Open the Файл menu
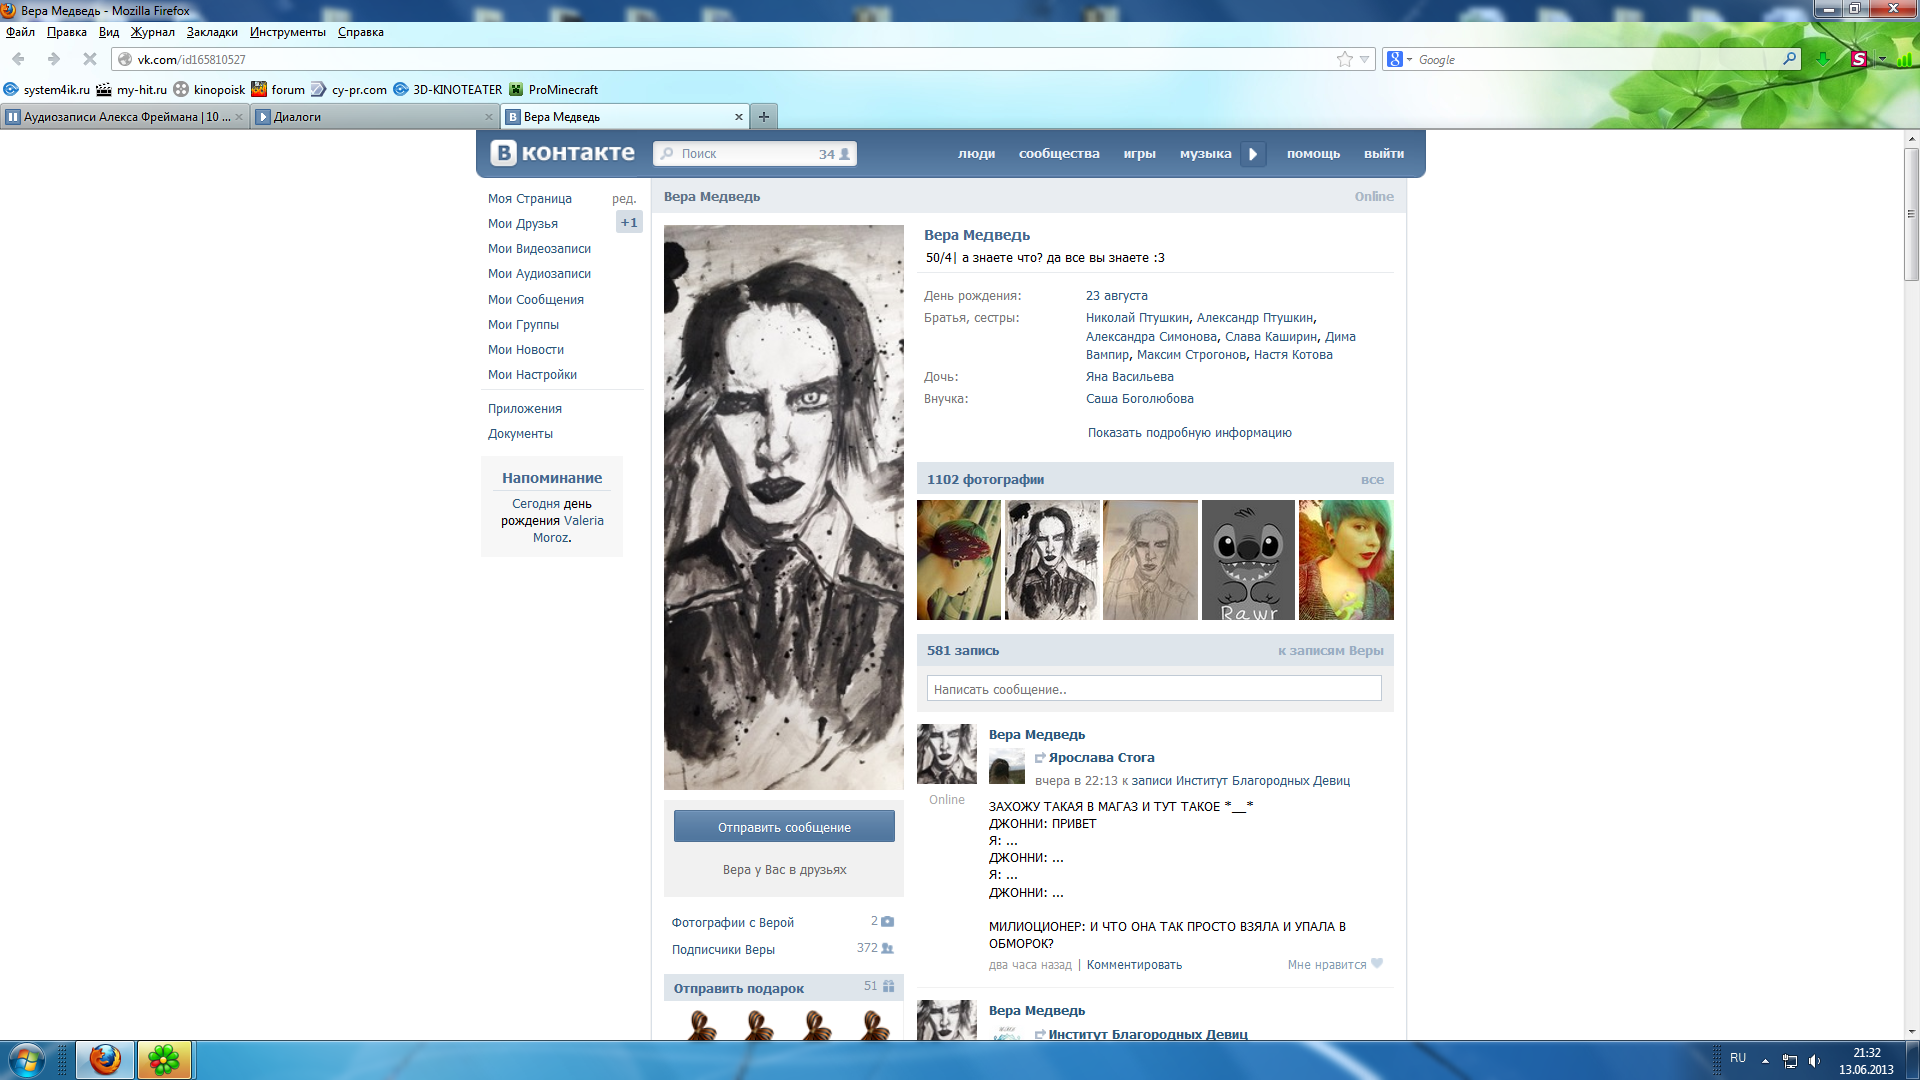The image size is (1920, 1080). tap(20, 32)
